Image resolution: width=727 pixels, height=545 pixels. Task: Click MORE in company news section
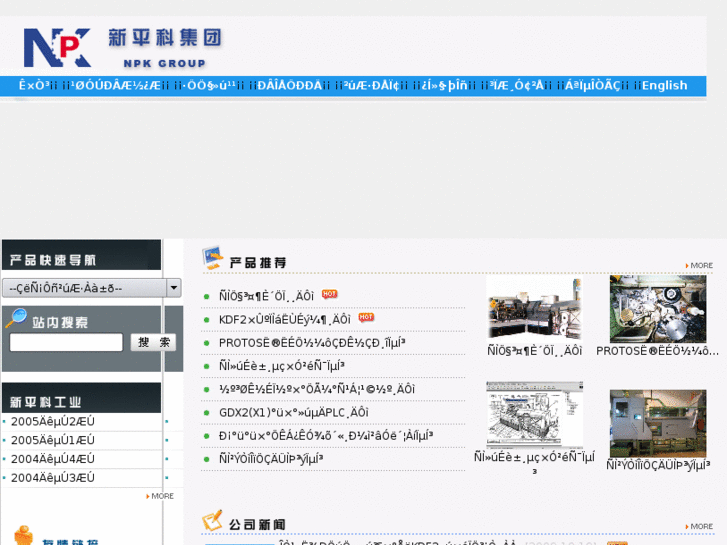pos(700,526)
